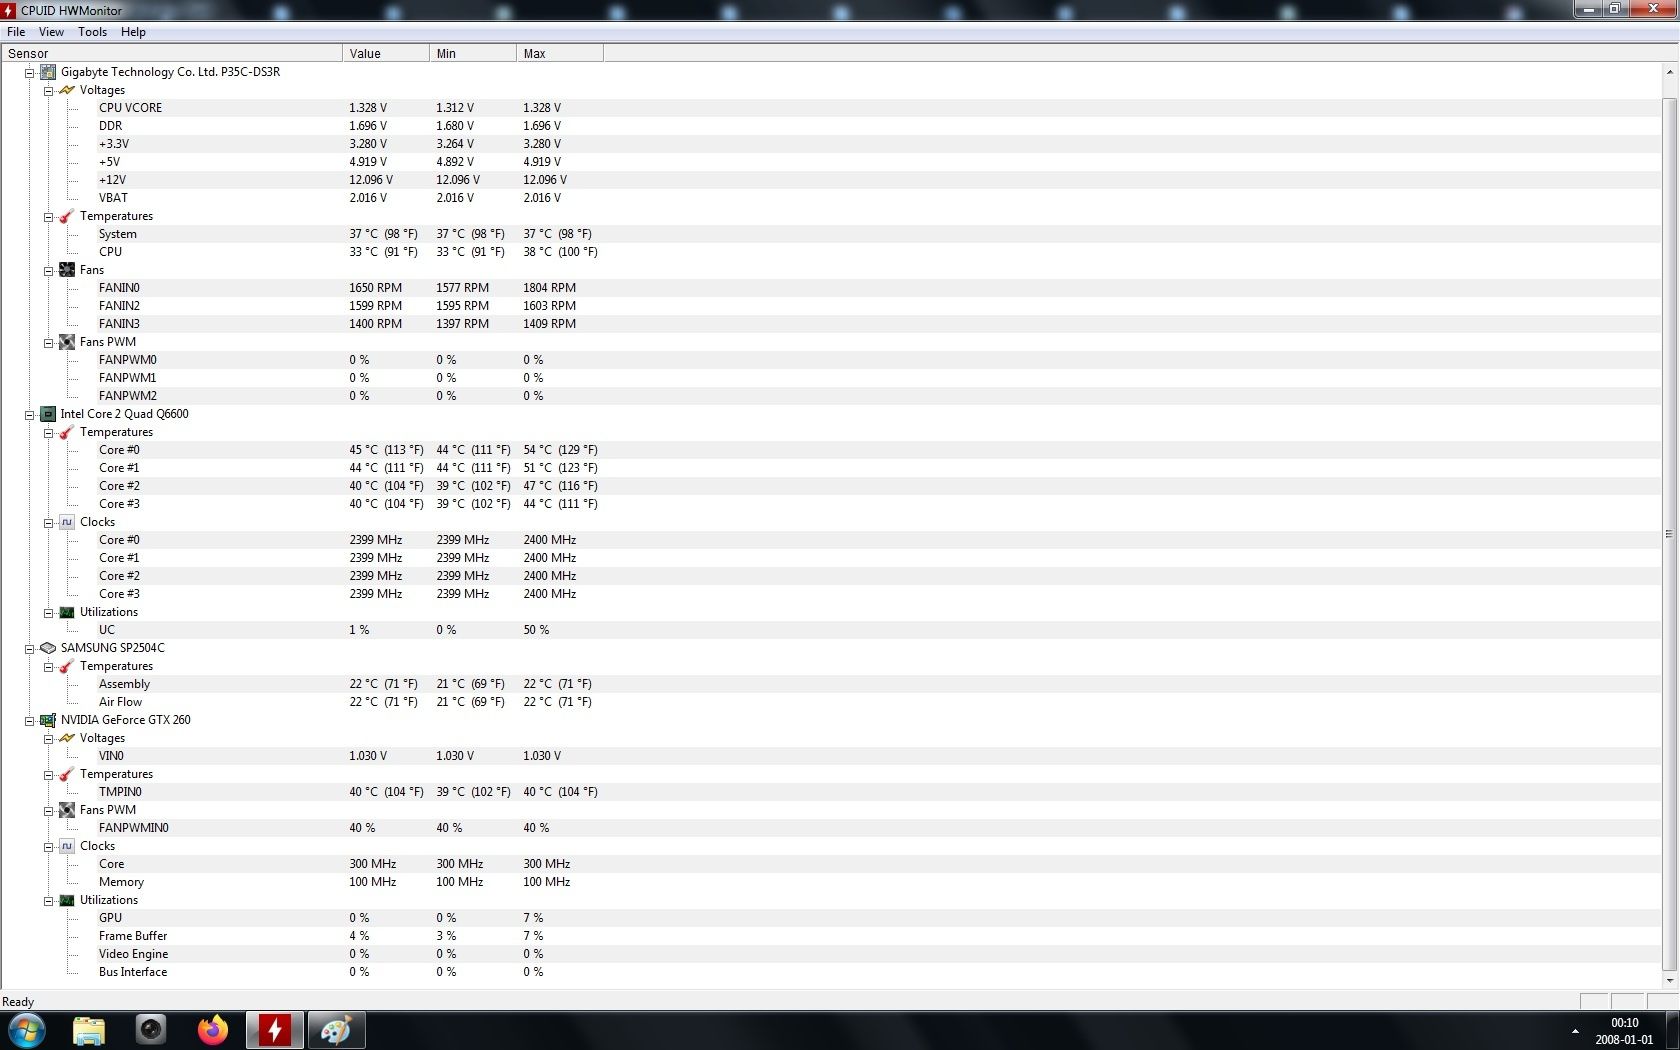Click the motherboard Voltages lightning icon
1680x1050 pixels.
tap(67, 90)
